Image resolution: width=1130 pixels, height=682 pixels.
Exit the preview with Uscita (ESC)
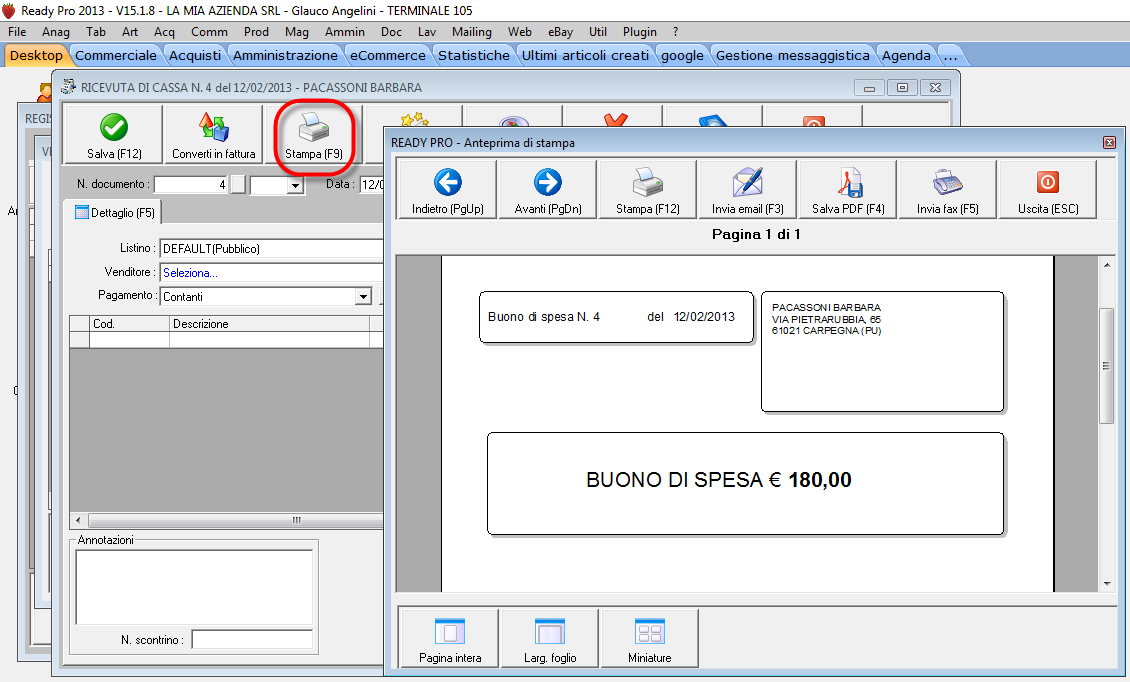(x=1048, y=190)
